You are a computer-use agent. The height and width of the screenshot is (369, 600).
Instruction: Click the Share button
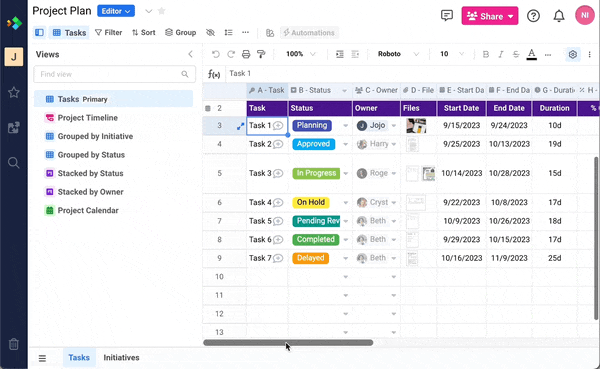(x=490, y=16)
